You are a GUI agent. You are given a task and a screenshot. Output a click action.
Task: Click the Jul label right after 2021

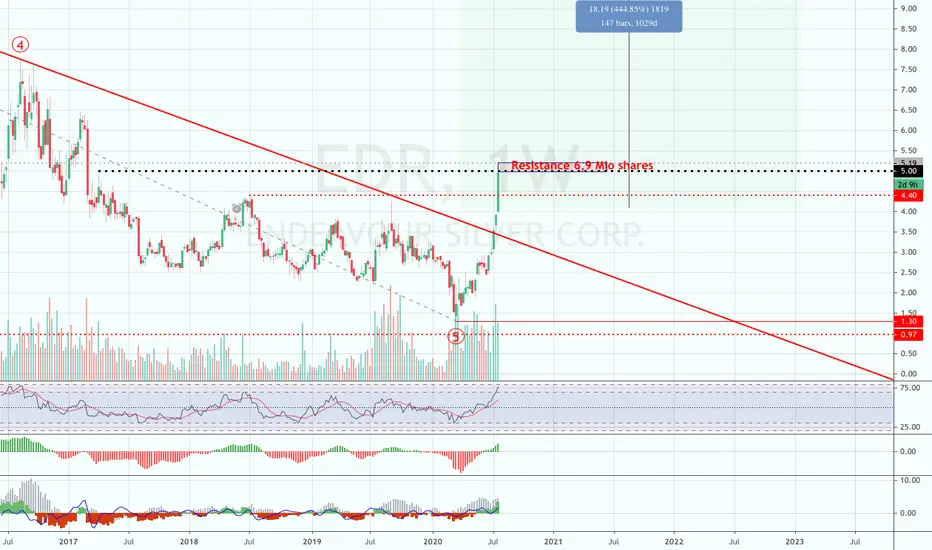pyautogui.click(x=613, y=542)
